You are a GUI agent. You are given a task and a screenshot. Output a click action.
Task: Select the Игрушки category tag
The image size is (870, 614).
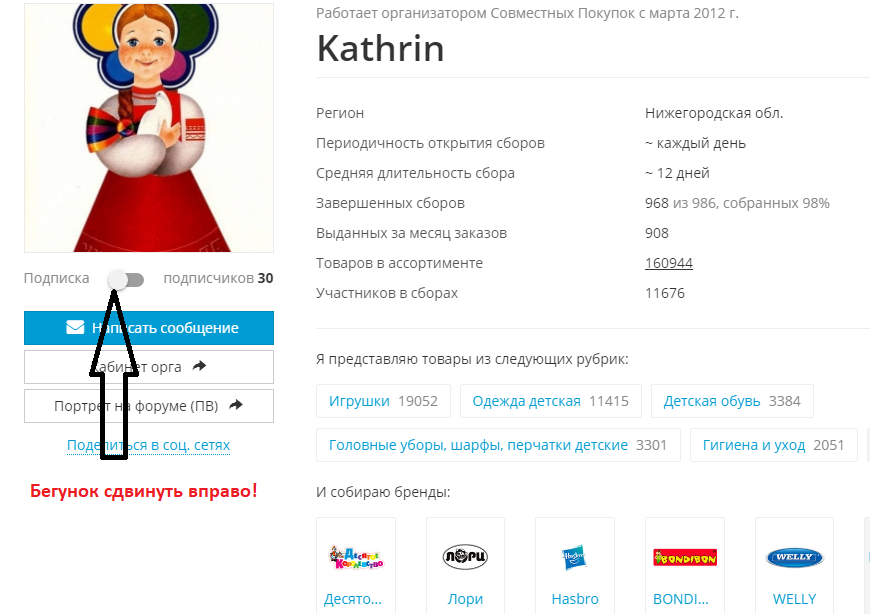click(383, 401)
